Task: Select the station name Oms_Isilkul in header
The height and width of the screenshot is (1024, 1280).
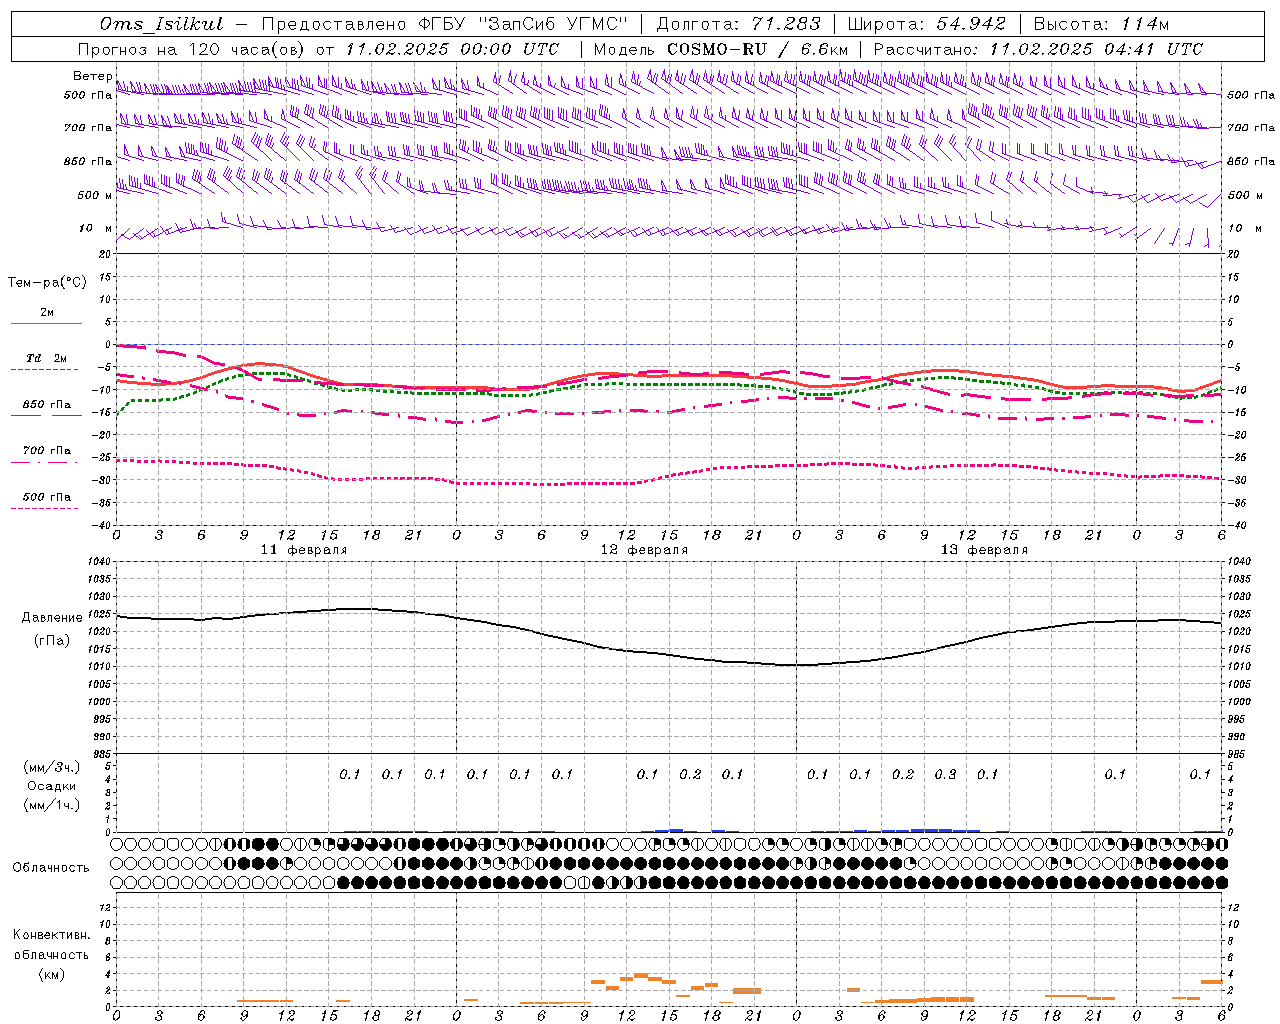Action: pos(161,24)
